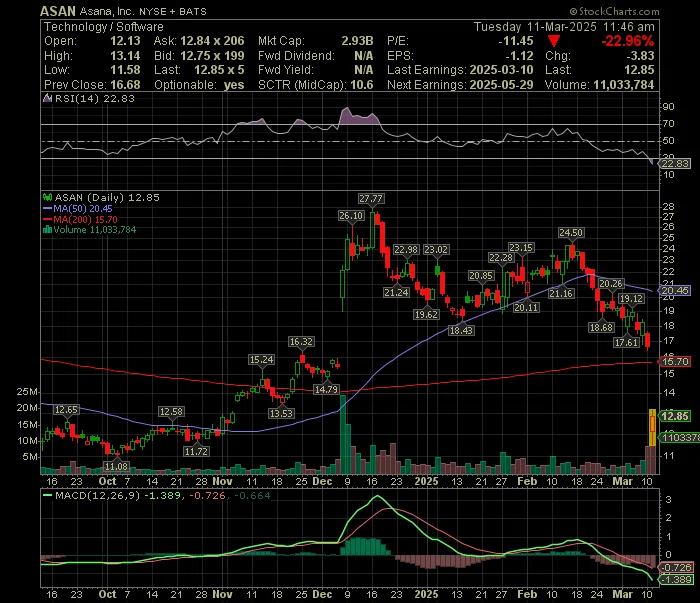Click the 13.53 price annotation

coord(281,413)
